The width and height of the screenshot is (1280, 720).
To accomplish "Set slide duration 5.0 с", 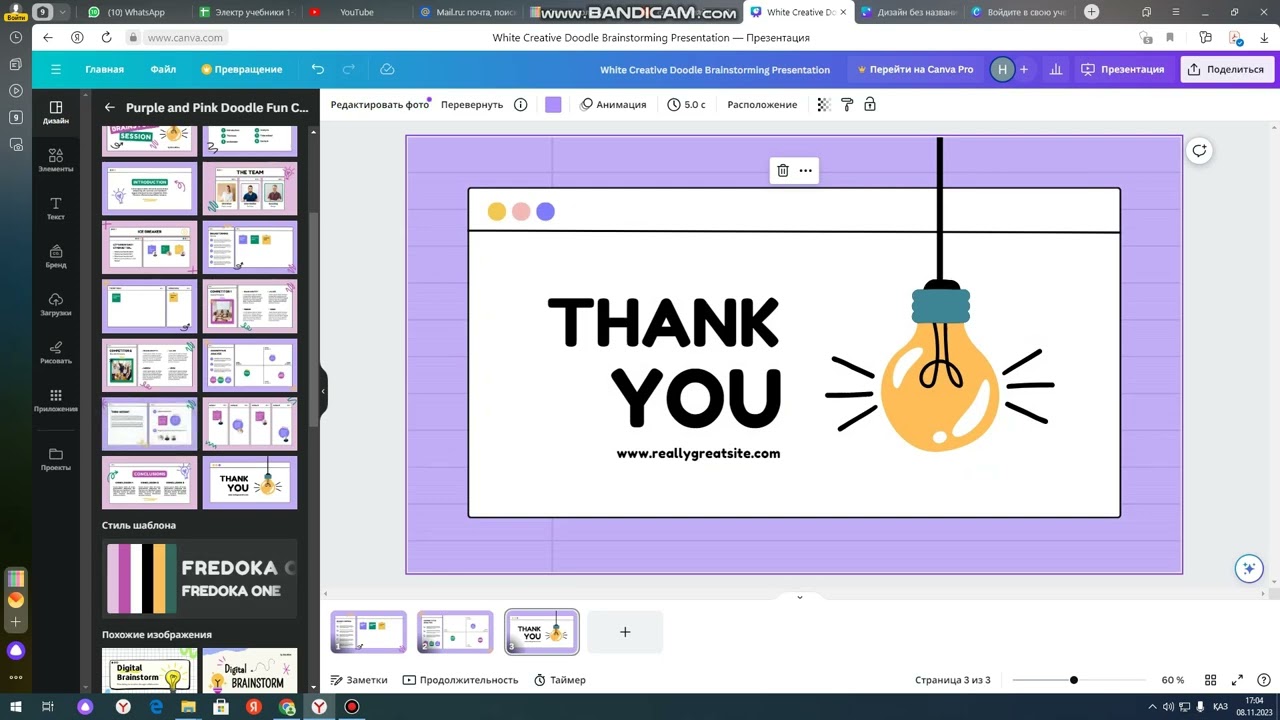I will [x=687, y=104].
